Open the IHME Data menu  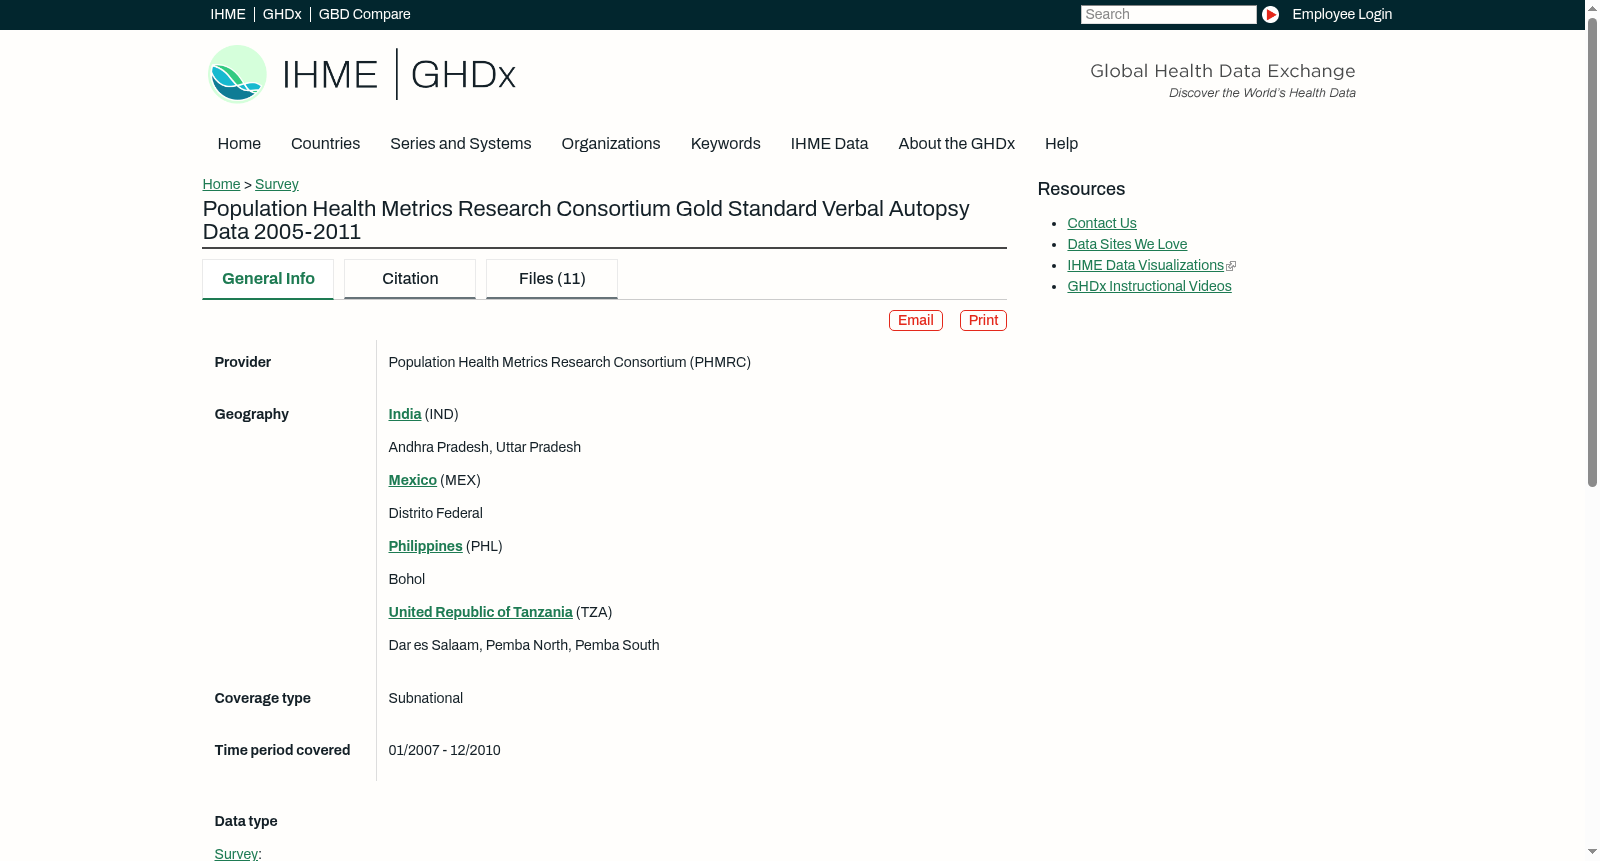829,144
